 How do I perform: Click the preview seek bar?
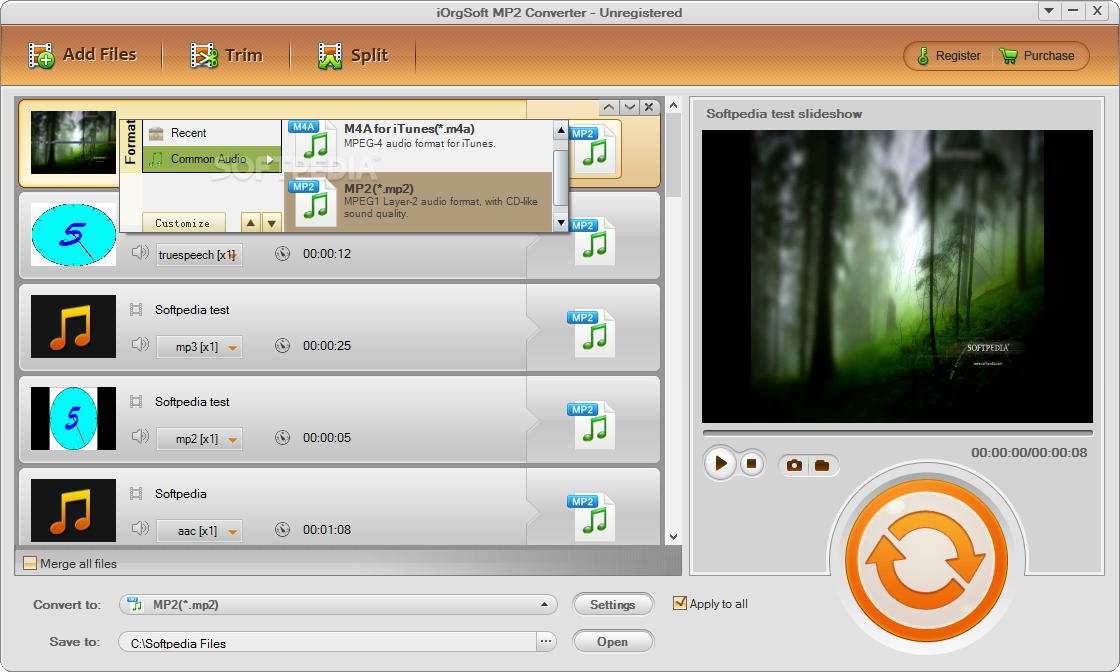(898, 433)
